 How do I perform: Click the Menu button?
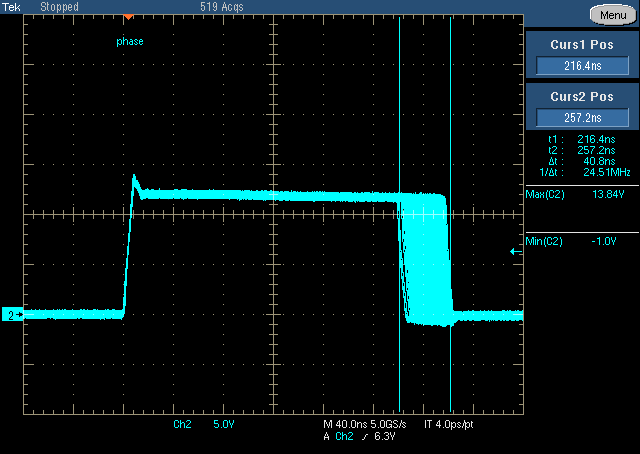608,15
